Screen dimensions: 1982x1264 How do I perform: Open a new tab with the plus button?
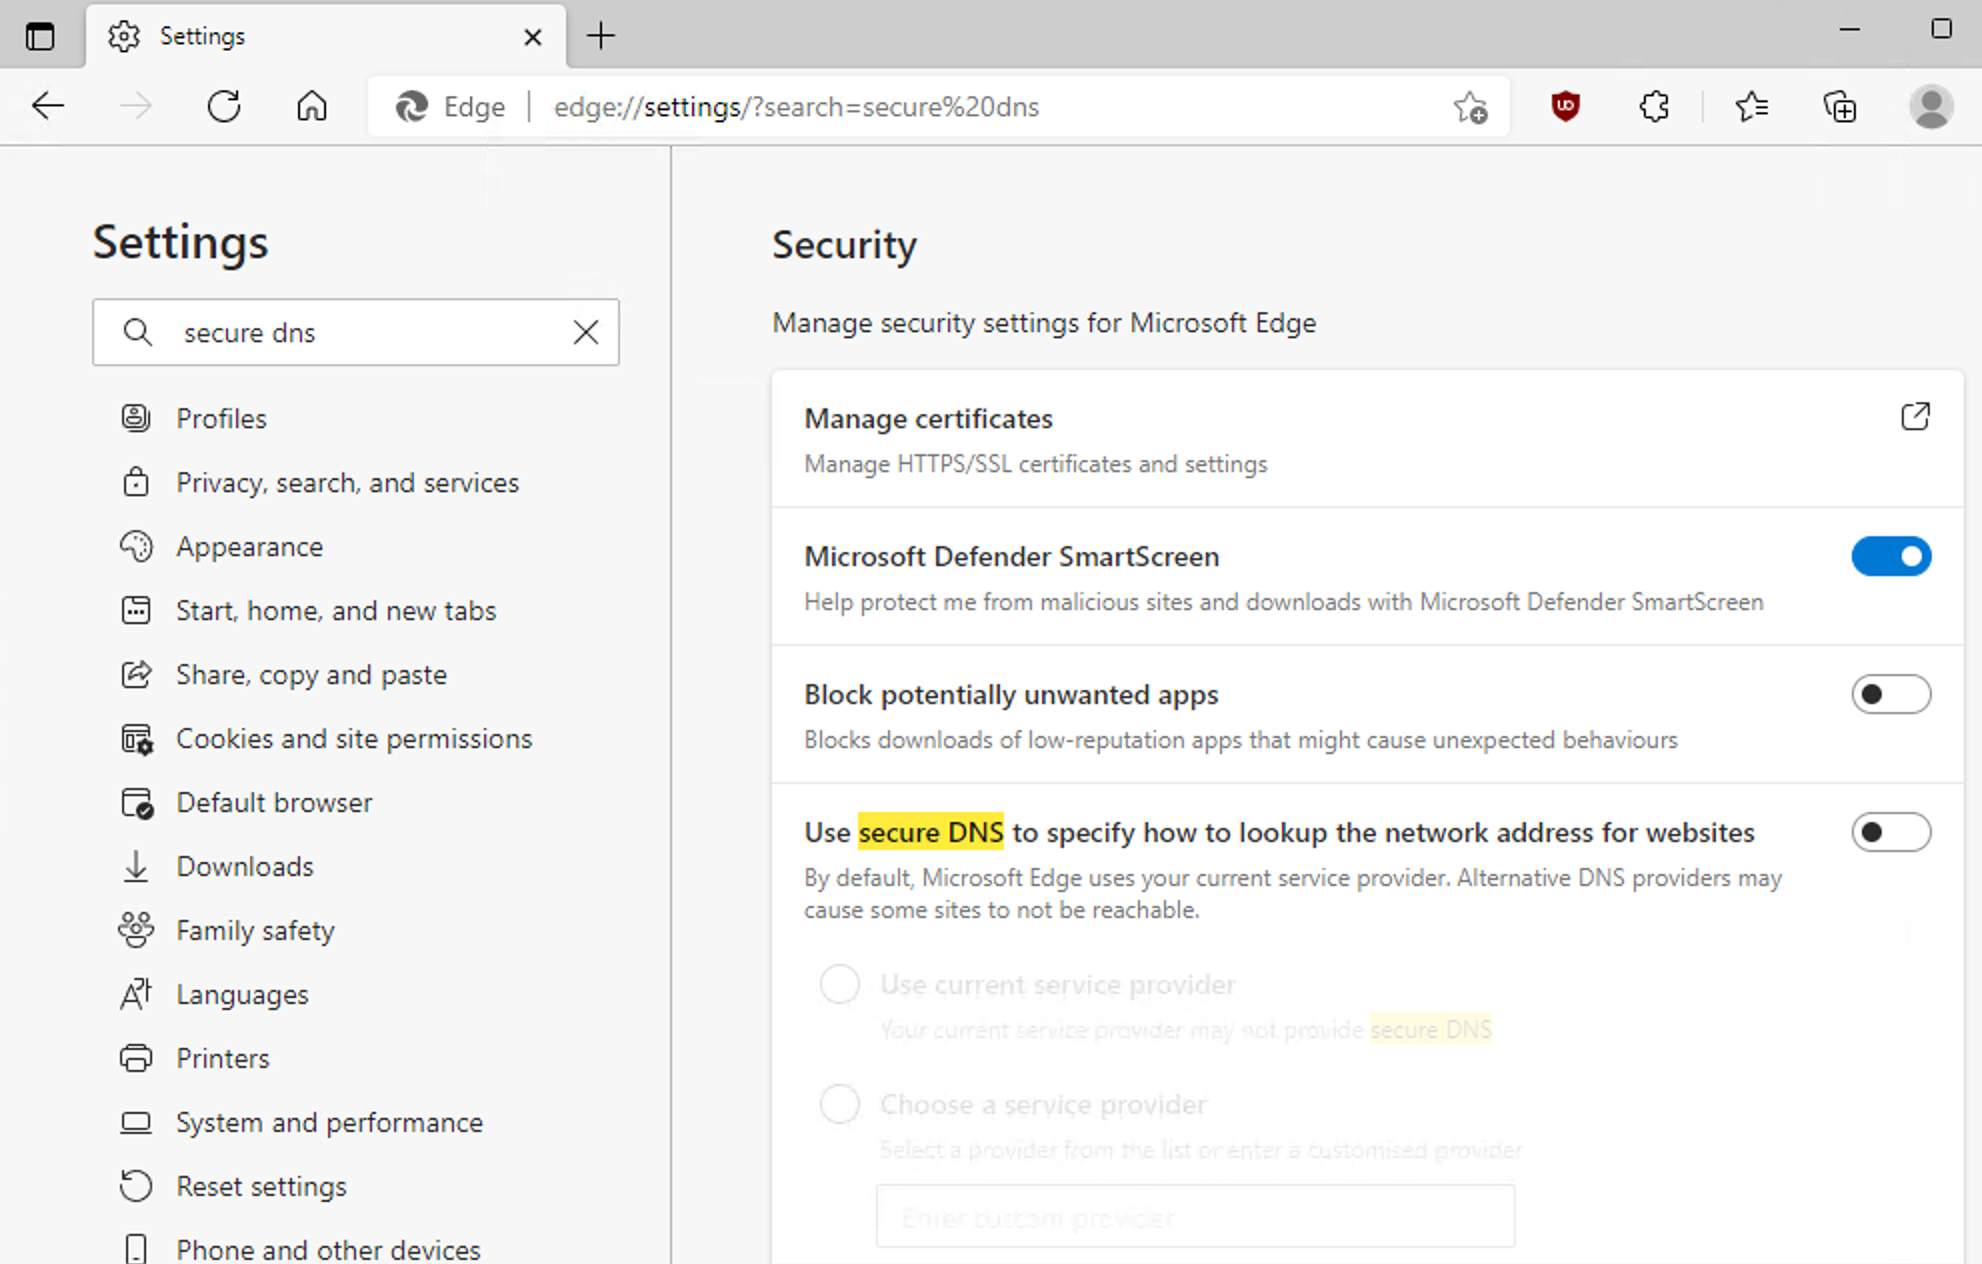click(601, 36)
